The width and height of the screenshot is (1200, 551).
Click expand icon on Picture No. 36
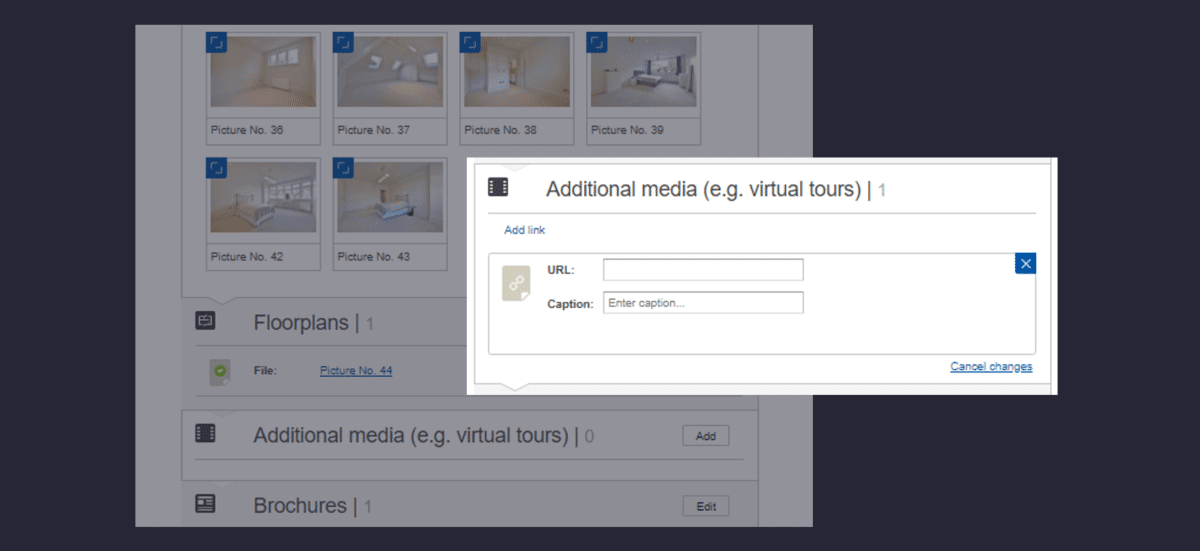pyautogui.click(x=217, y=42)
